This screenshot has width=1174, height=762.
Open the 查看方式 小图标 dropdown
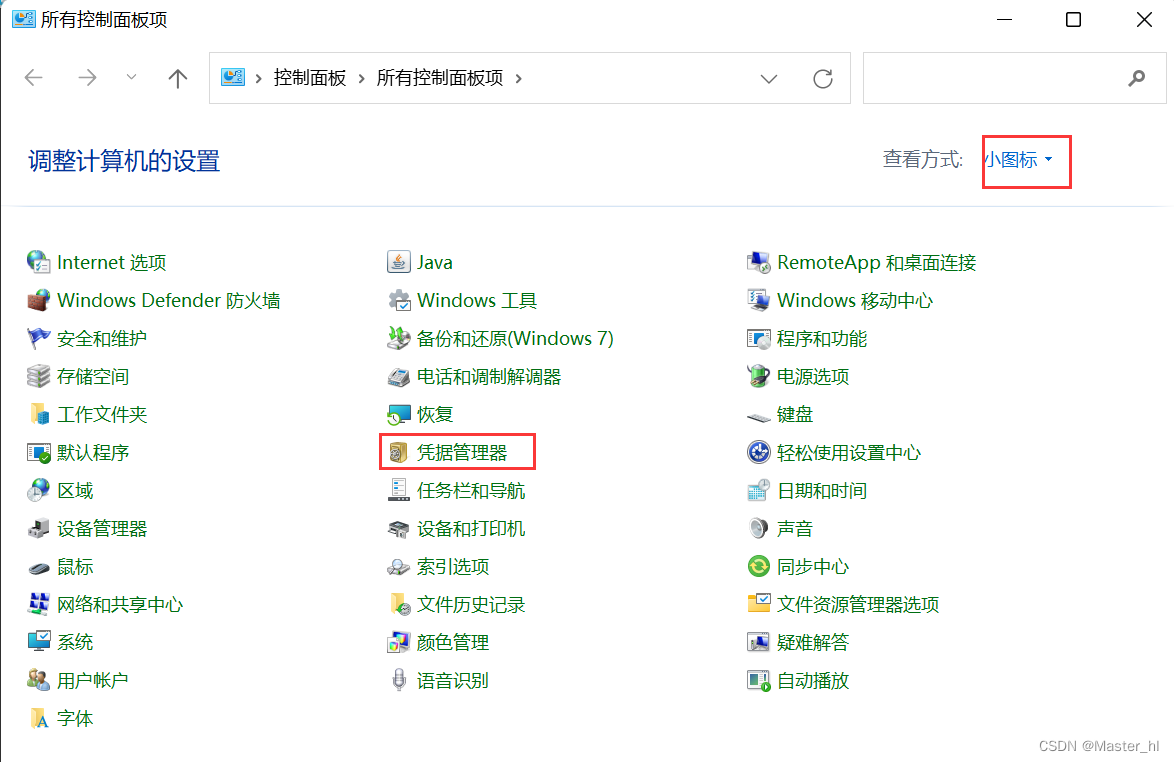coord(1018,159)
